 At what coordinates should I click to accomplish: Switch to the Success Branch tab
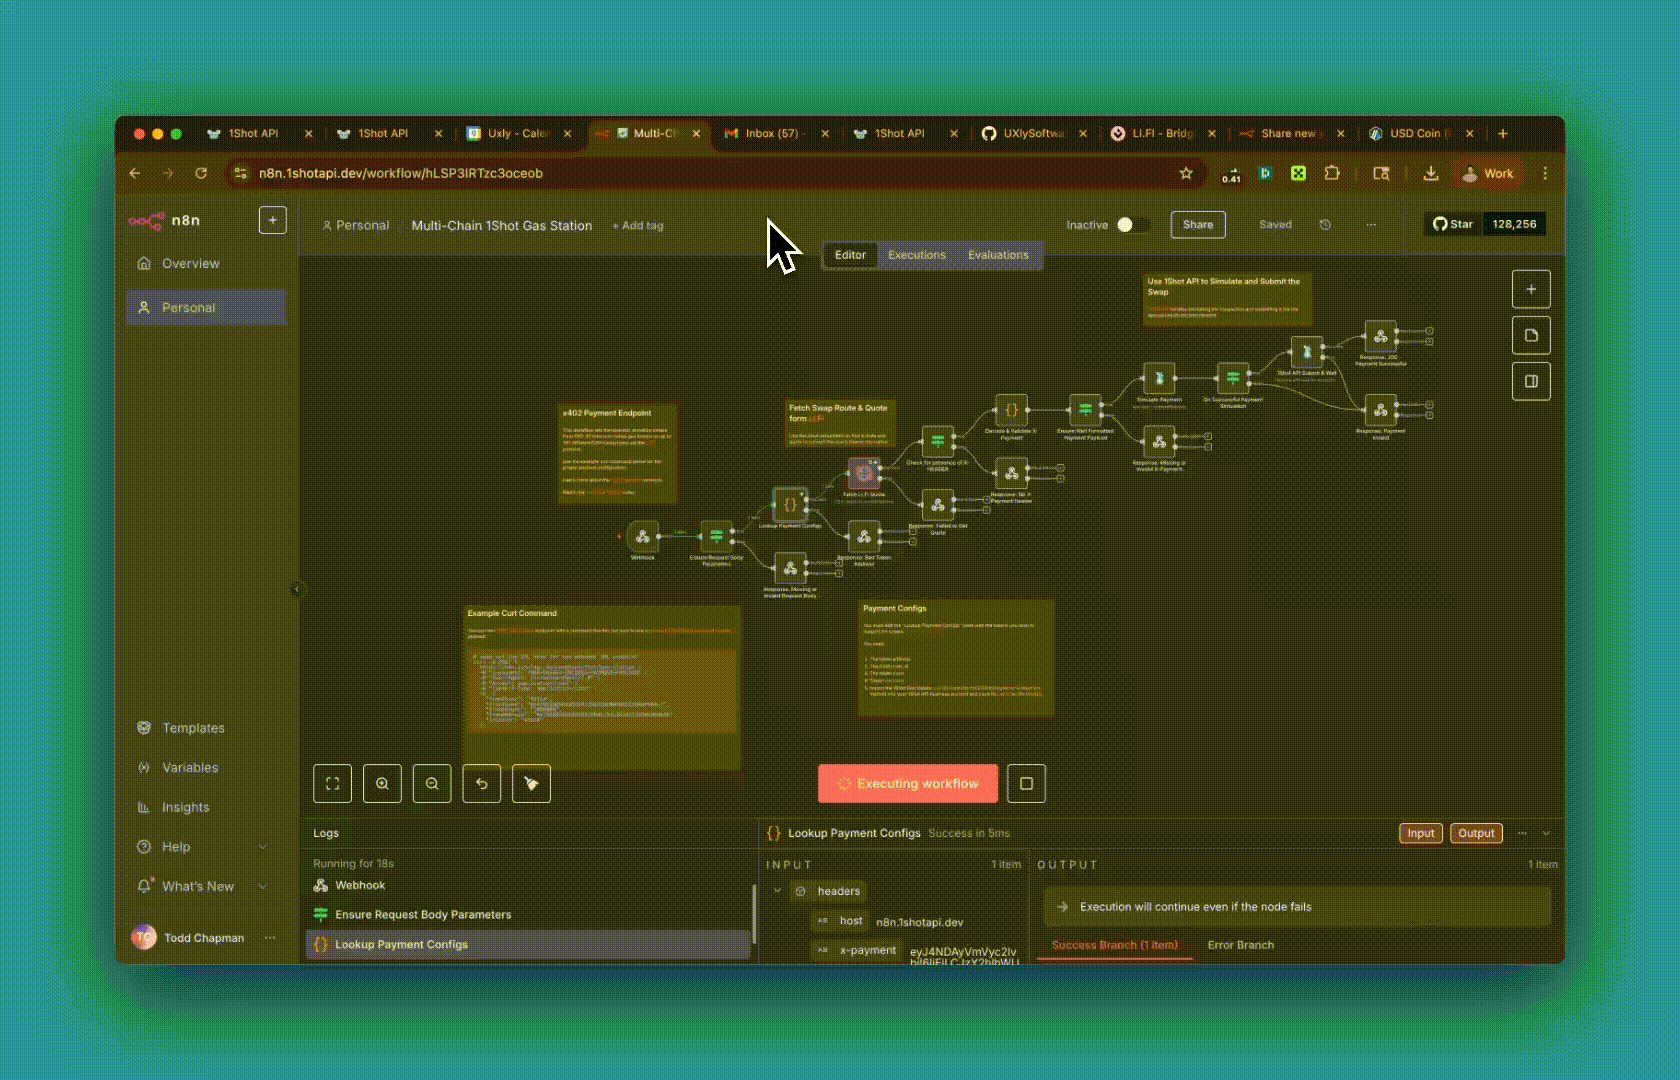[x=1115, y=945]
